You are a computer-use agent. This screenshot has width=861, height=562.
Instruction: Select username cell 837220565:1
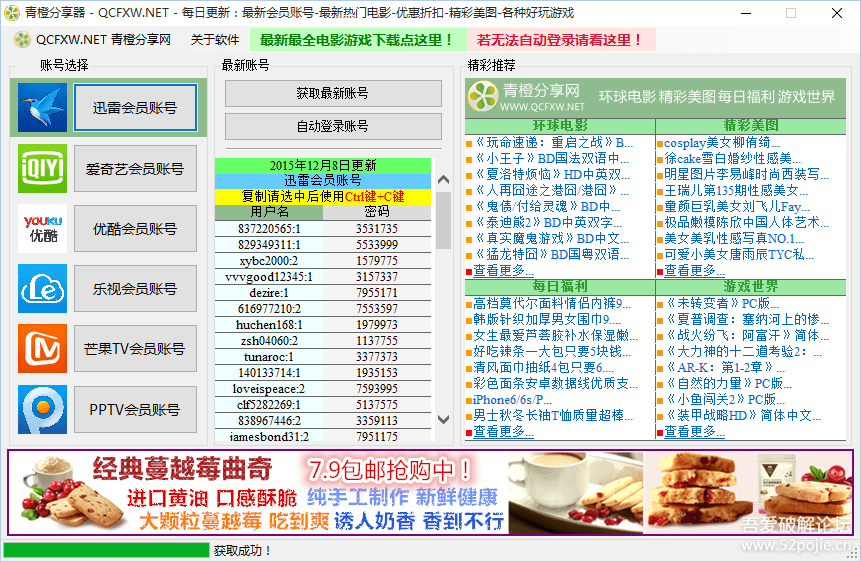(x=269, y=229)
